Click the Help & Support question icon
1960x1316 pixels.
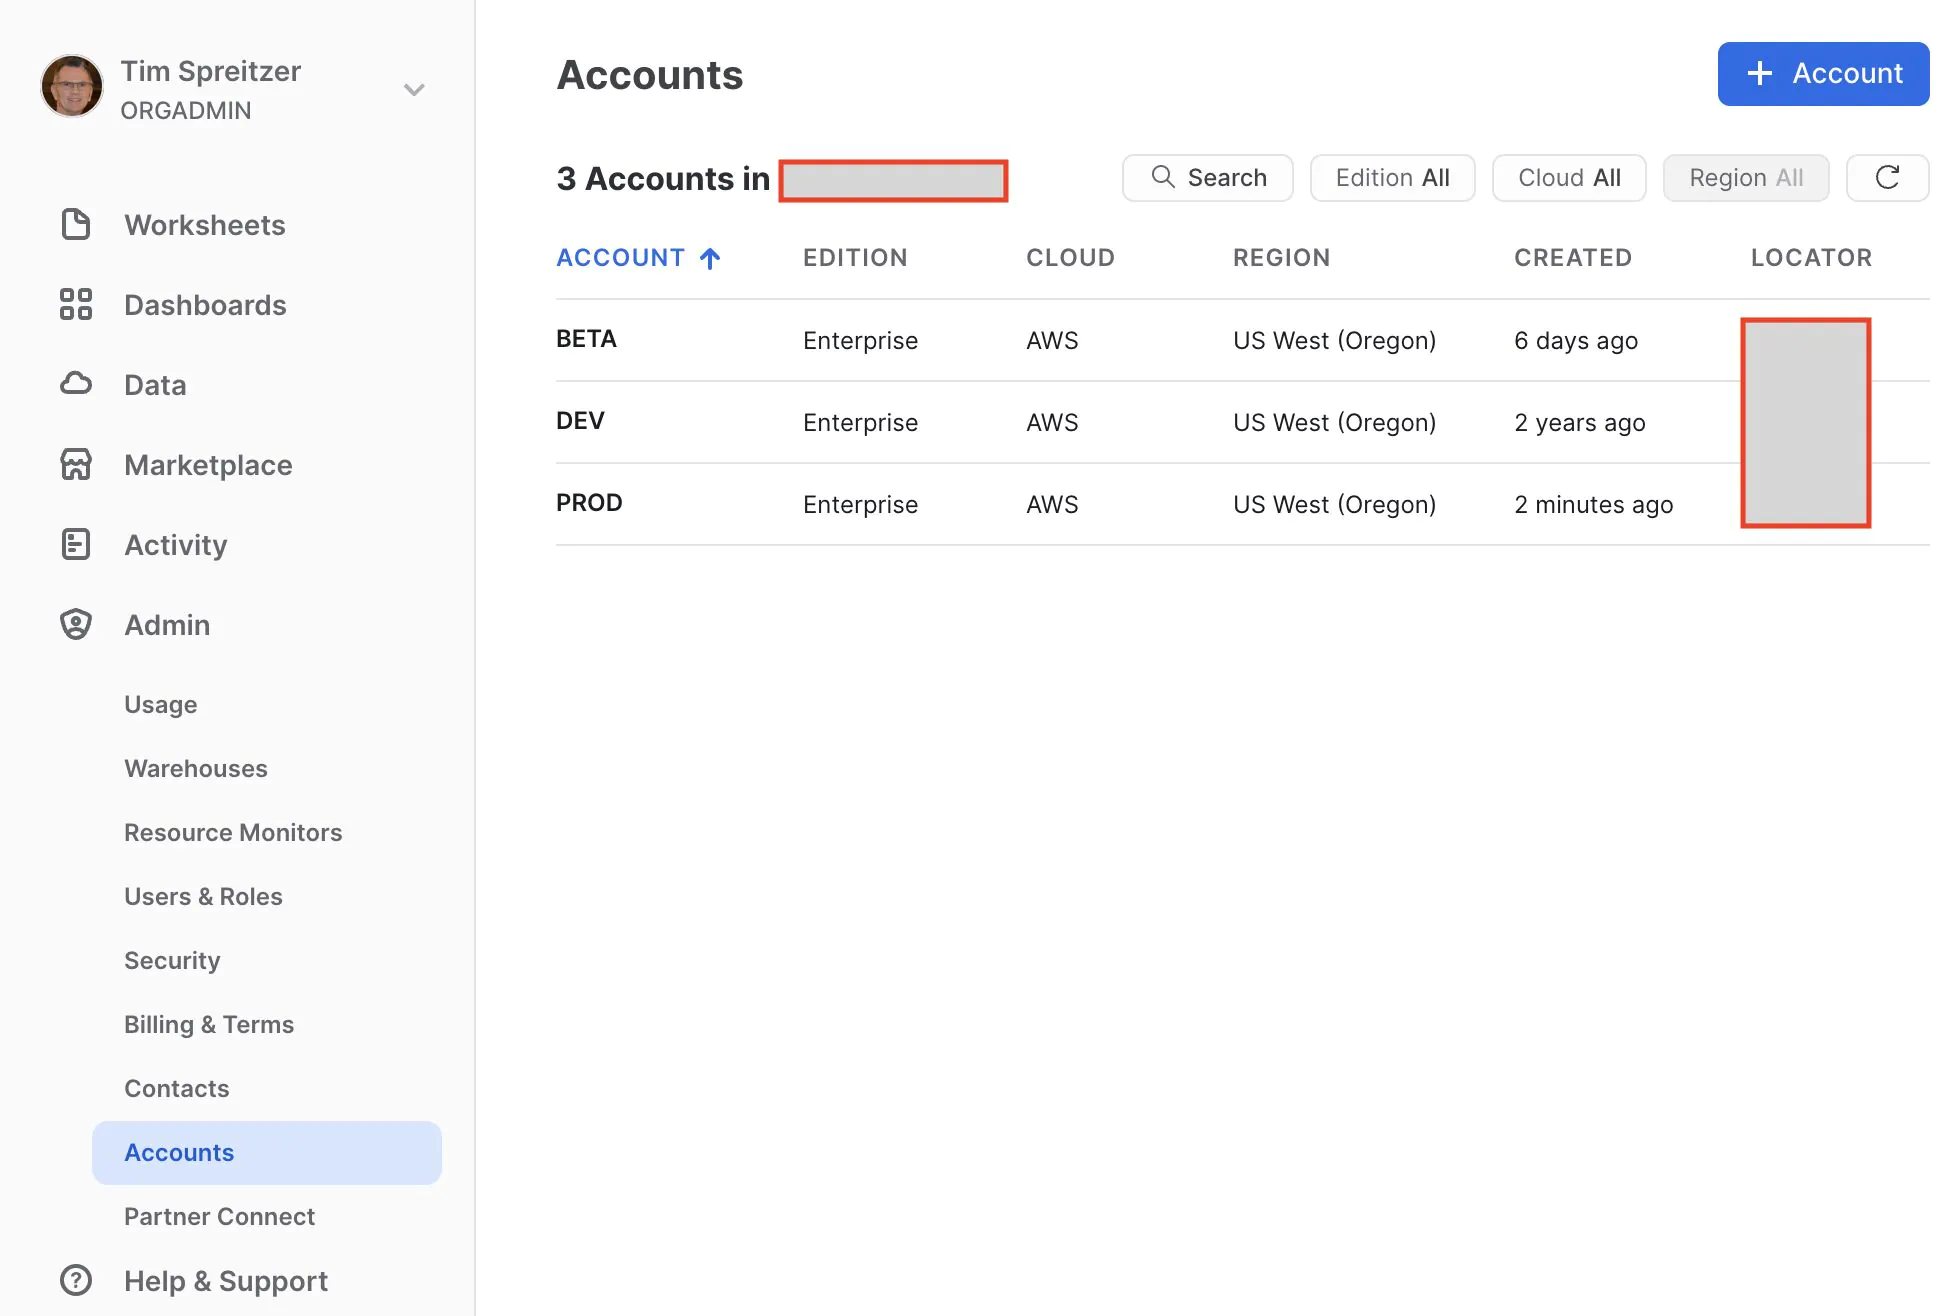(76, 1280)
